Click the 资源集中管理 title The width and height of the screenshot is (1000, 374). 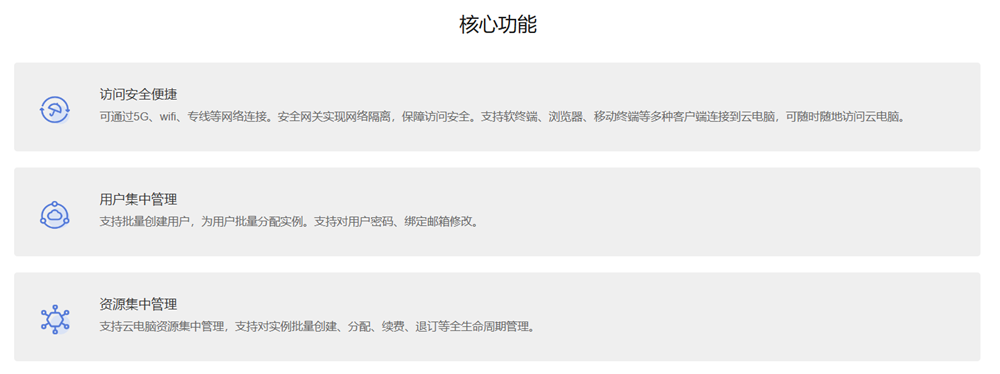tap(138, 304)
